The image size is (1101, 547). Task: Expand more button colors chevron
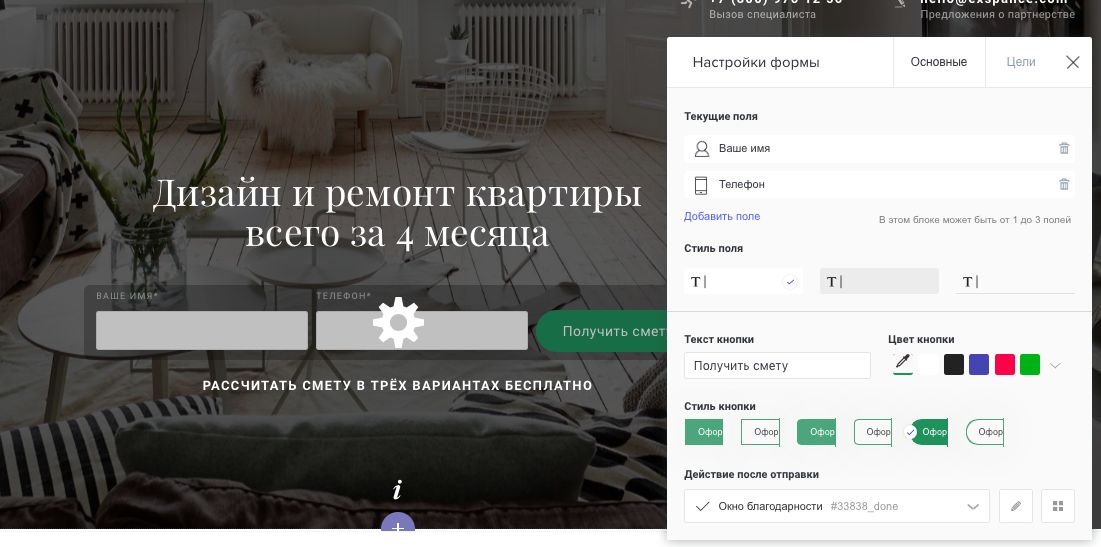point(1055,365)
